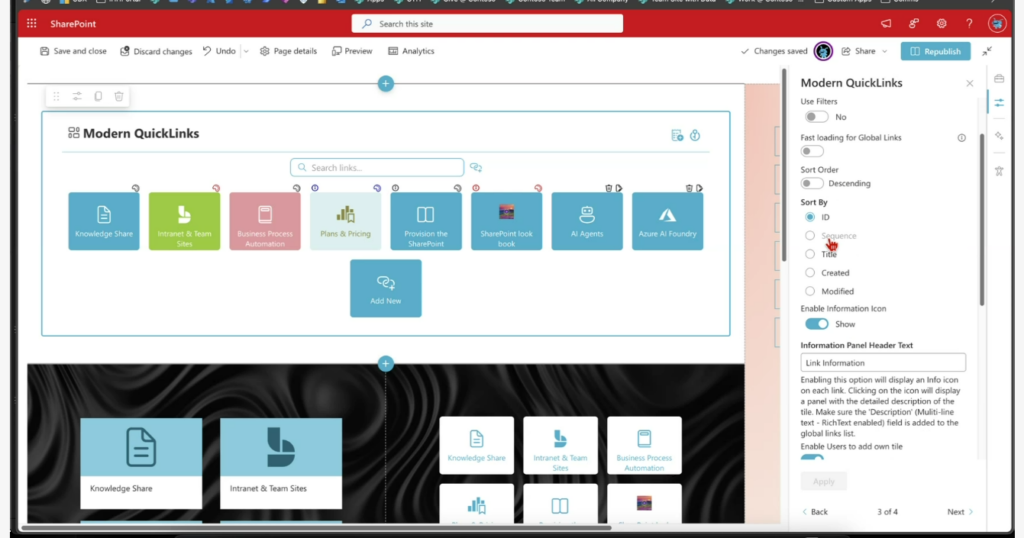Select the Sequence sort radio button

[x=810, y=236]
